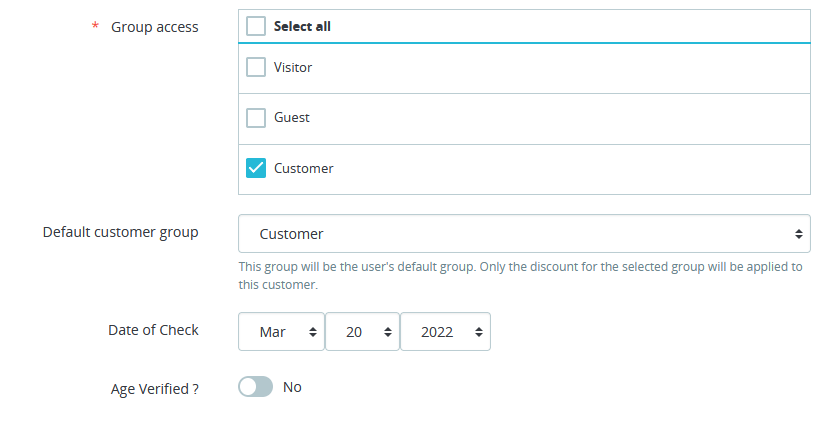Click the Customer row label text
The height and width of the screenshot is (437, 827).
pos(304,168)
